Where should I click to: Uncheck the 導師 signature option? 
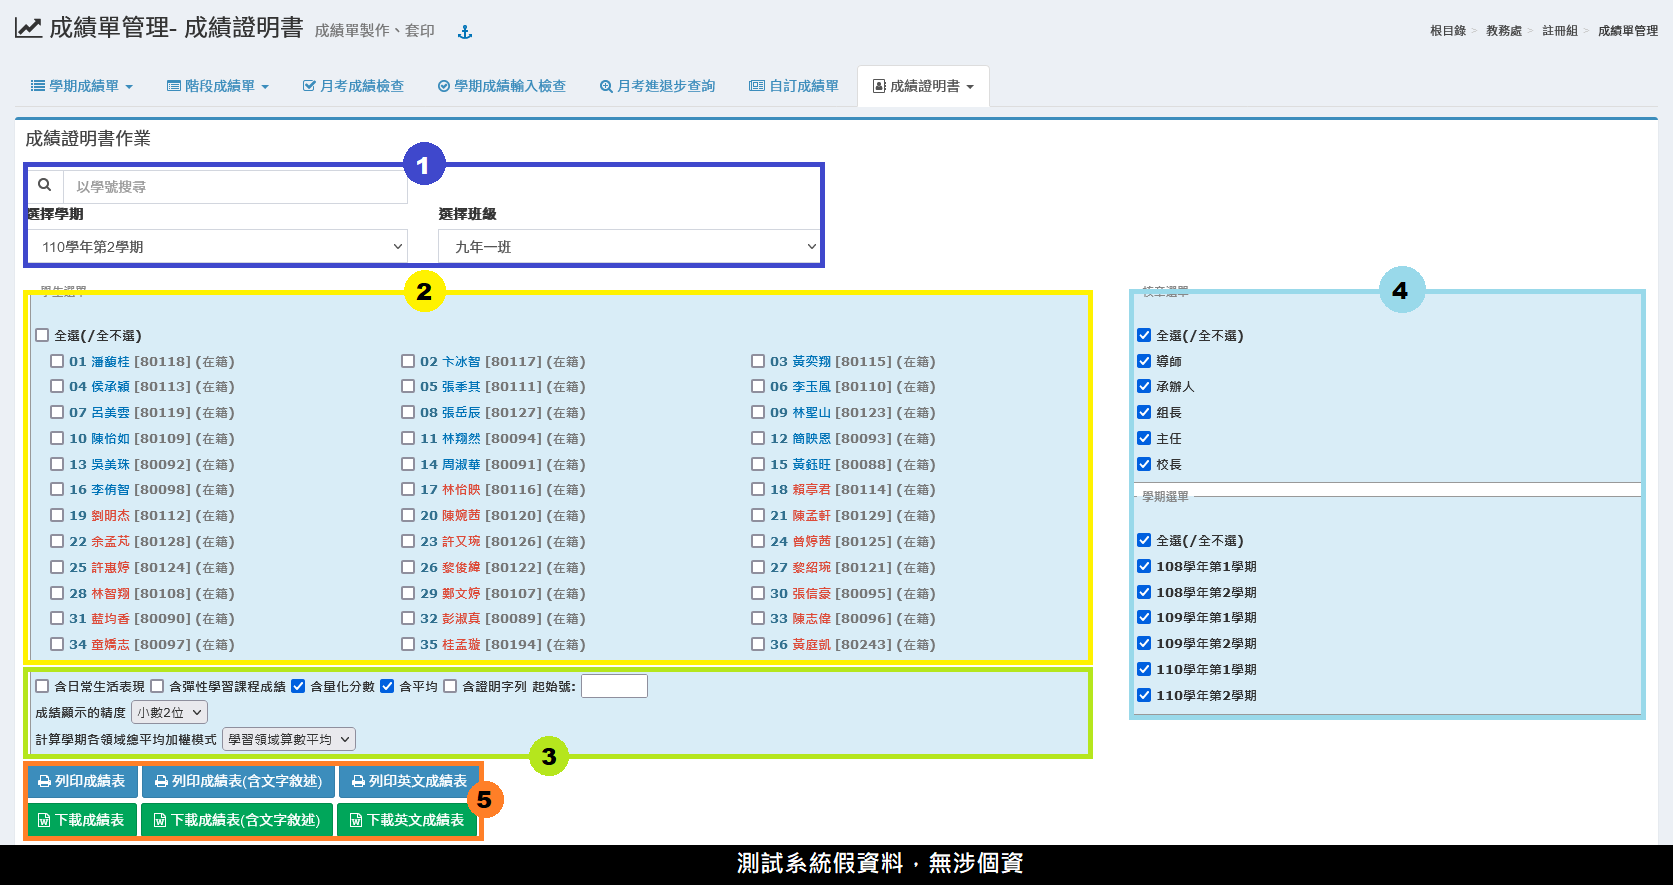click(1144, 361)
